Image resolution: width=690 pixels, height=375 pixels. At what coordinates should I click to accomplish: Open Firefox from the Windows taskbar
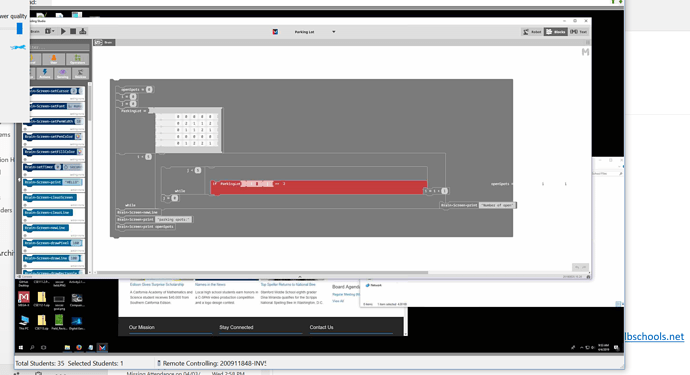pos(79,348)
